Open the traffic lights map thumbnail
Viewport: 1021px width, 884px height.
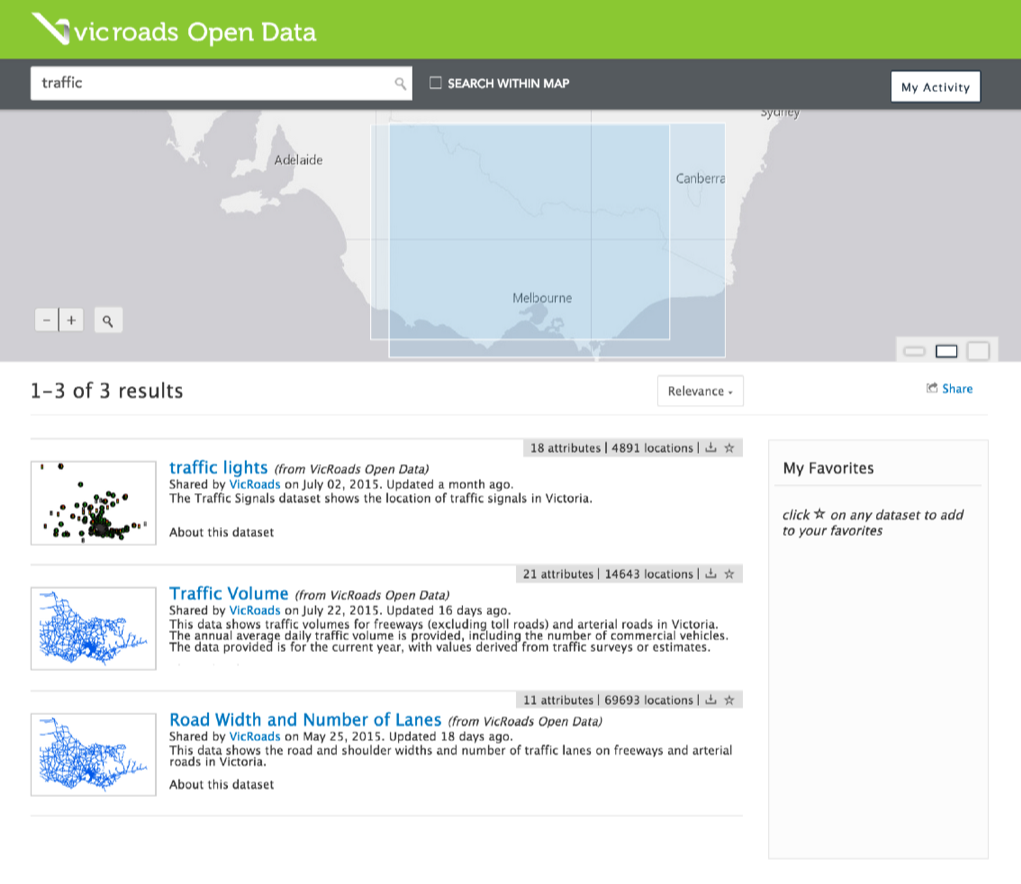pyautogui.click(x=93, y=503)
